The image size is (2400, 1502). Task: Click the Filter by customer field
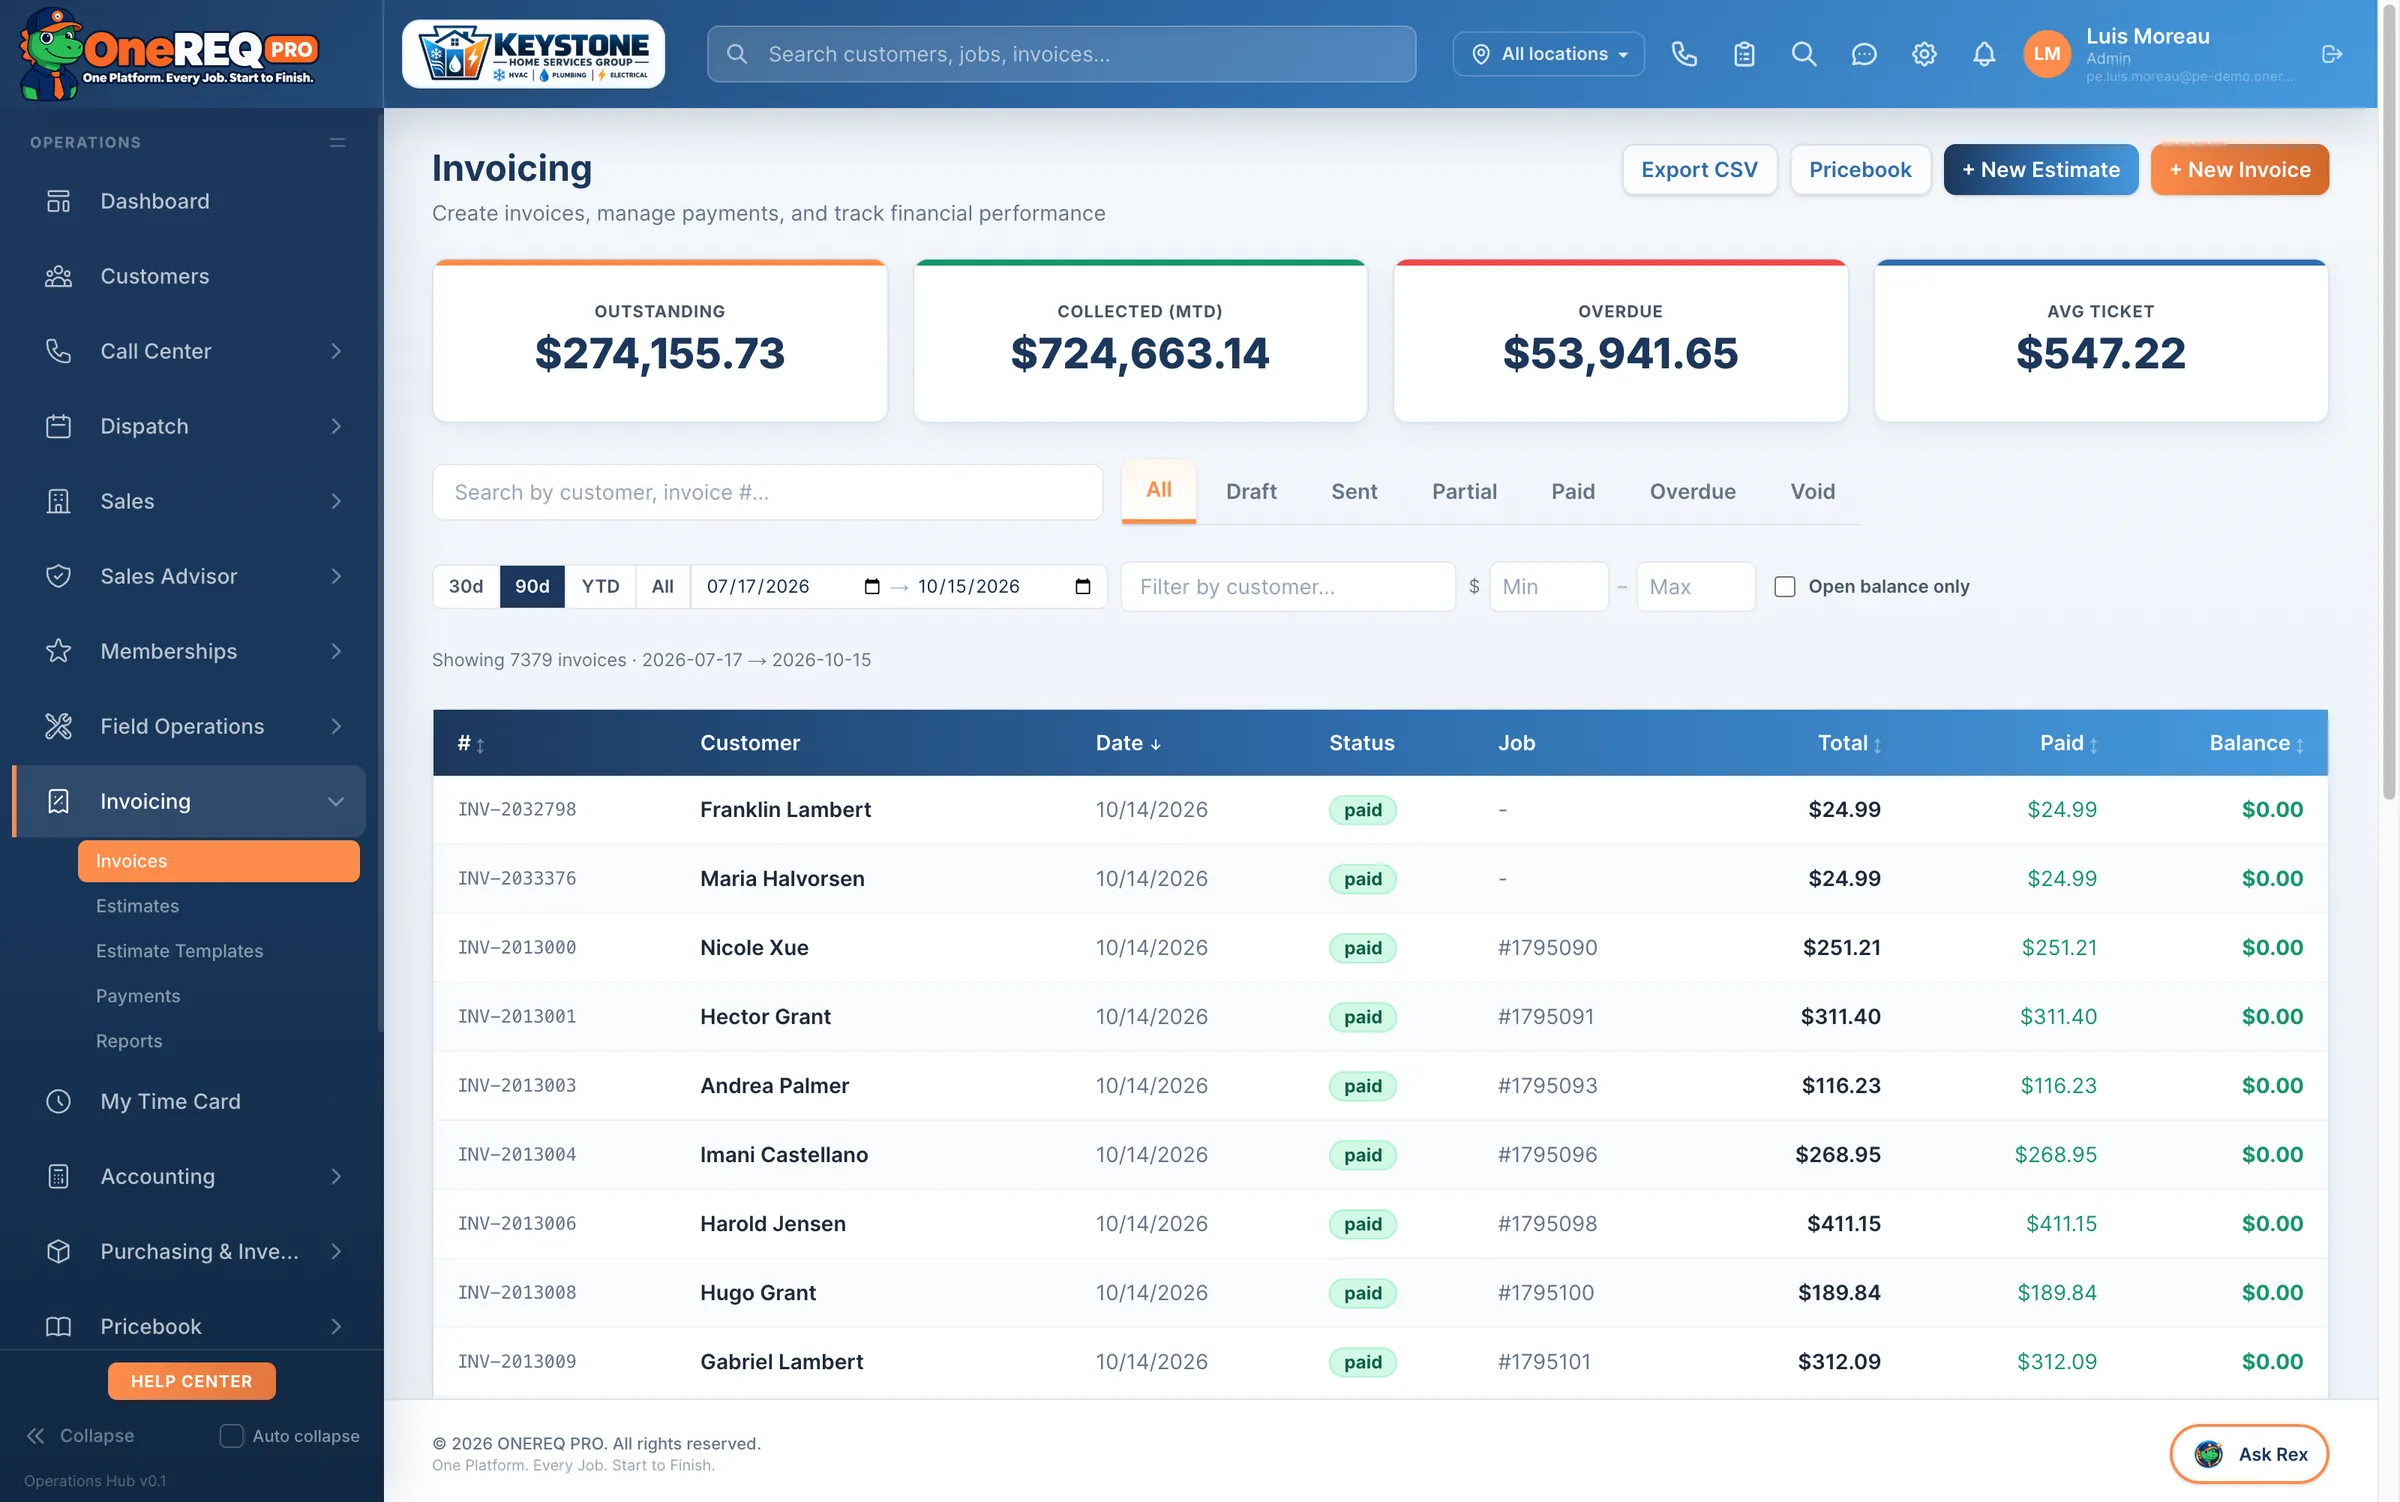tap(1288, 586)
